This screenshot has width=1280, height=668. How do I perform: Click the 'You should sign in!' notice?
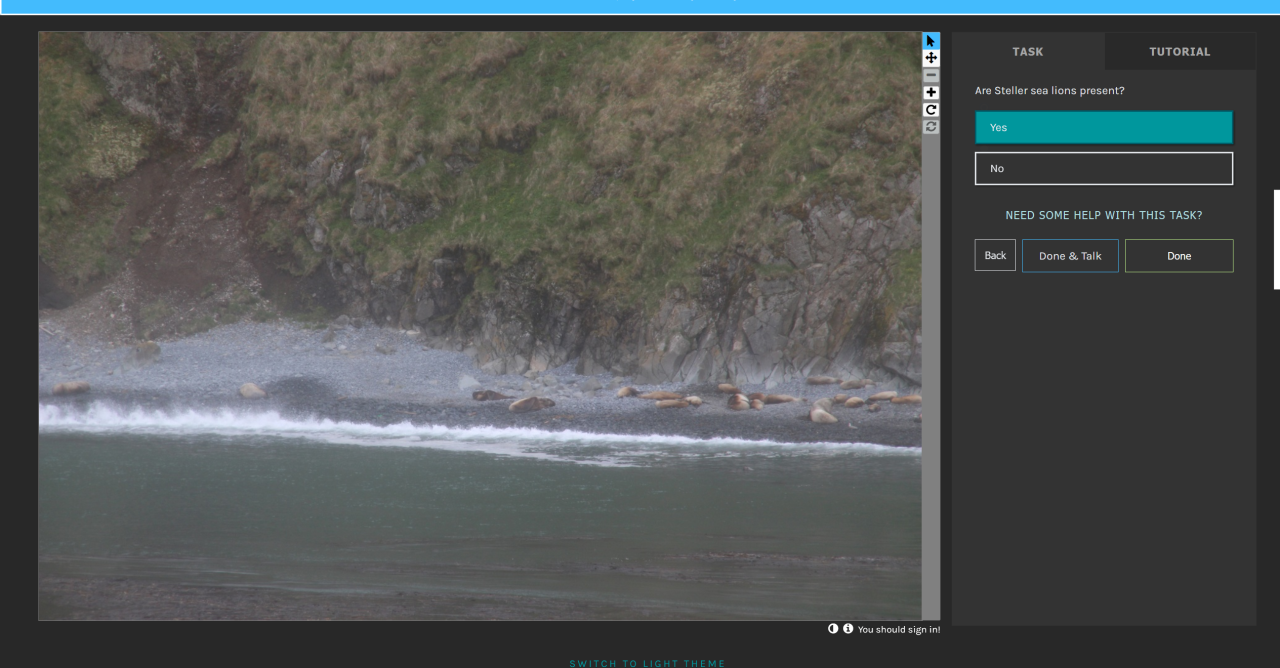click(899, 629)
